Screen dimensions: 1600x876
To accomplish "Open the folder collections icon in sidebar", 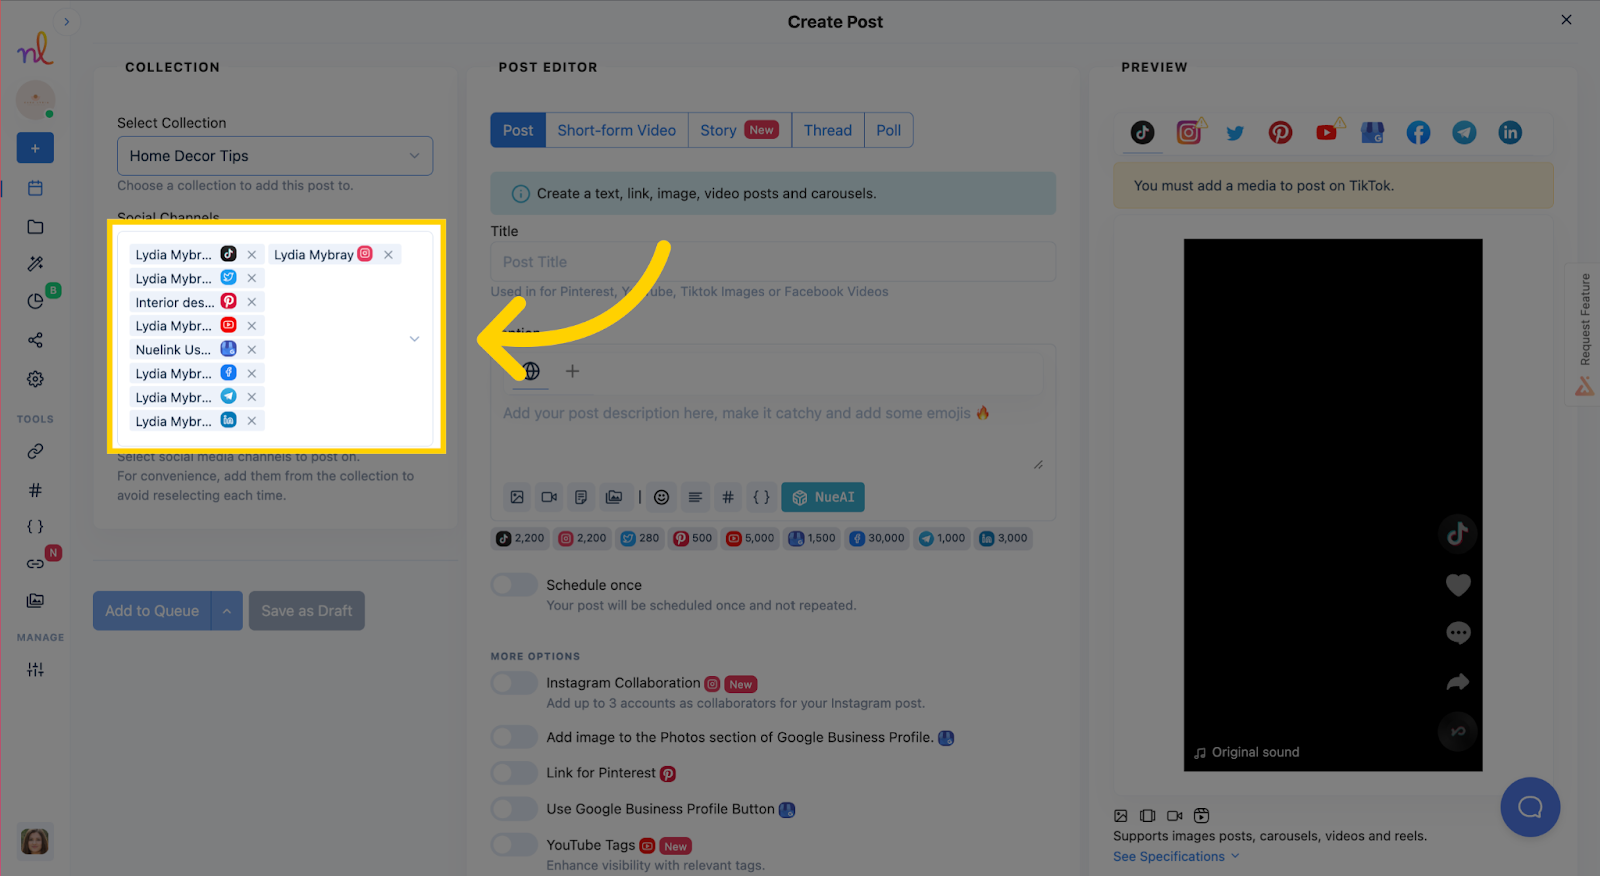I will click(x=35, y=227).
